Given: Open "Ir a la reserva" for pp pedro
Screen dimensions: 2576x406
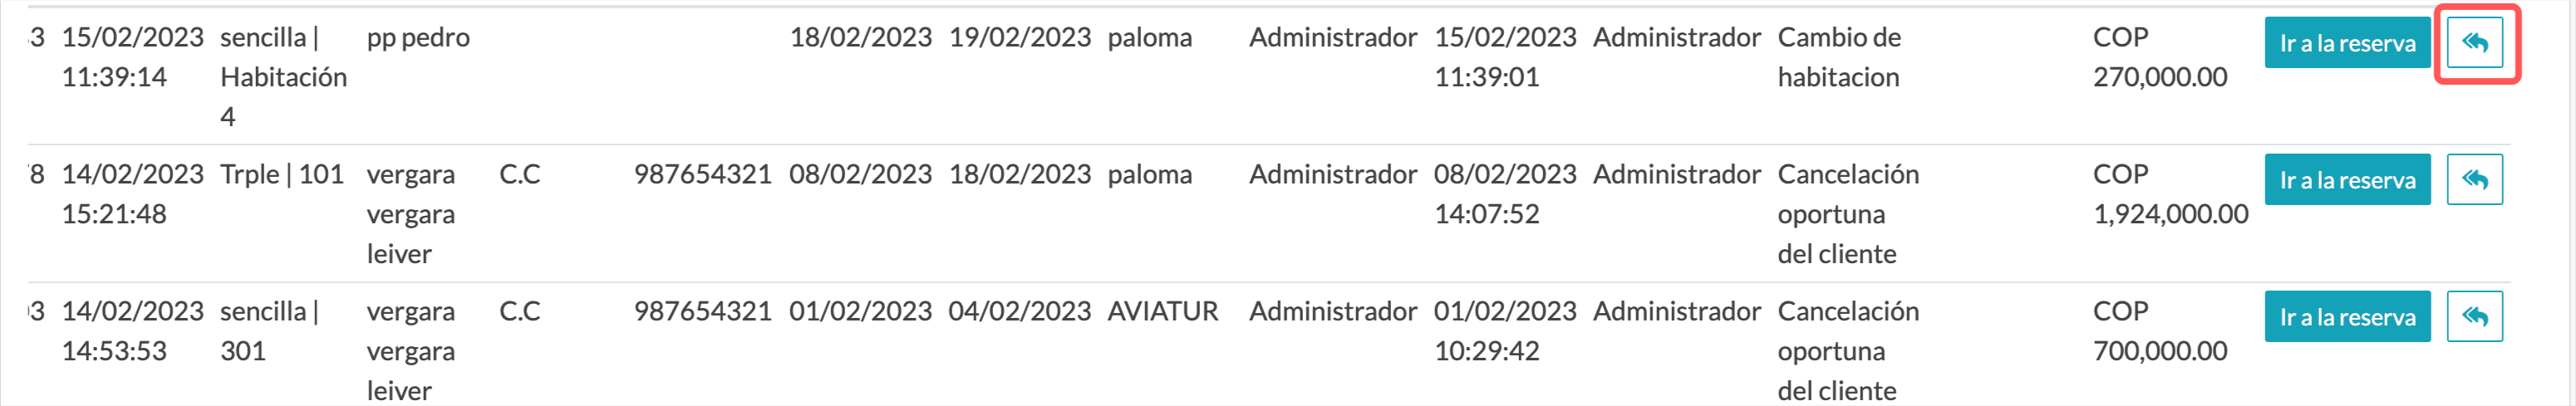Looking at the screenshot, I should tap(2347, 43).
